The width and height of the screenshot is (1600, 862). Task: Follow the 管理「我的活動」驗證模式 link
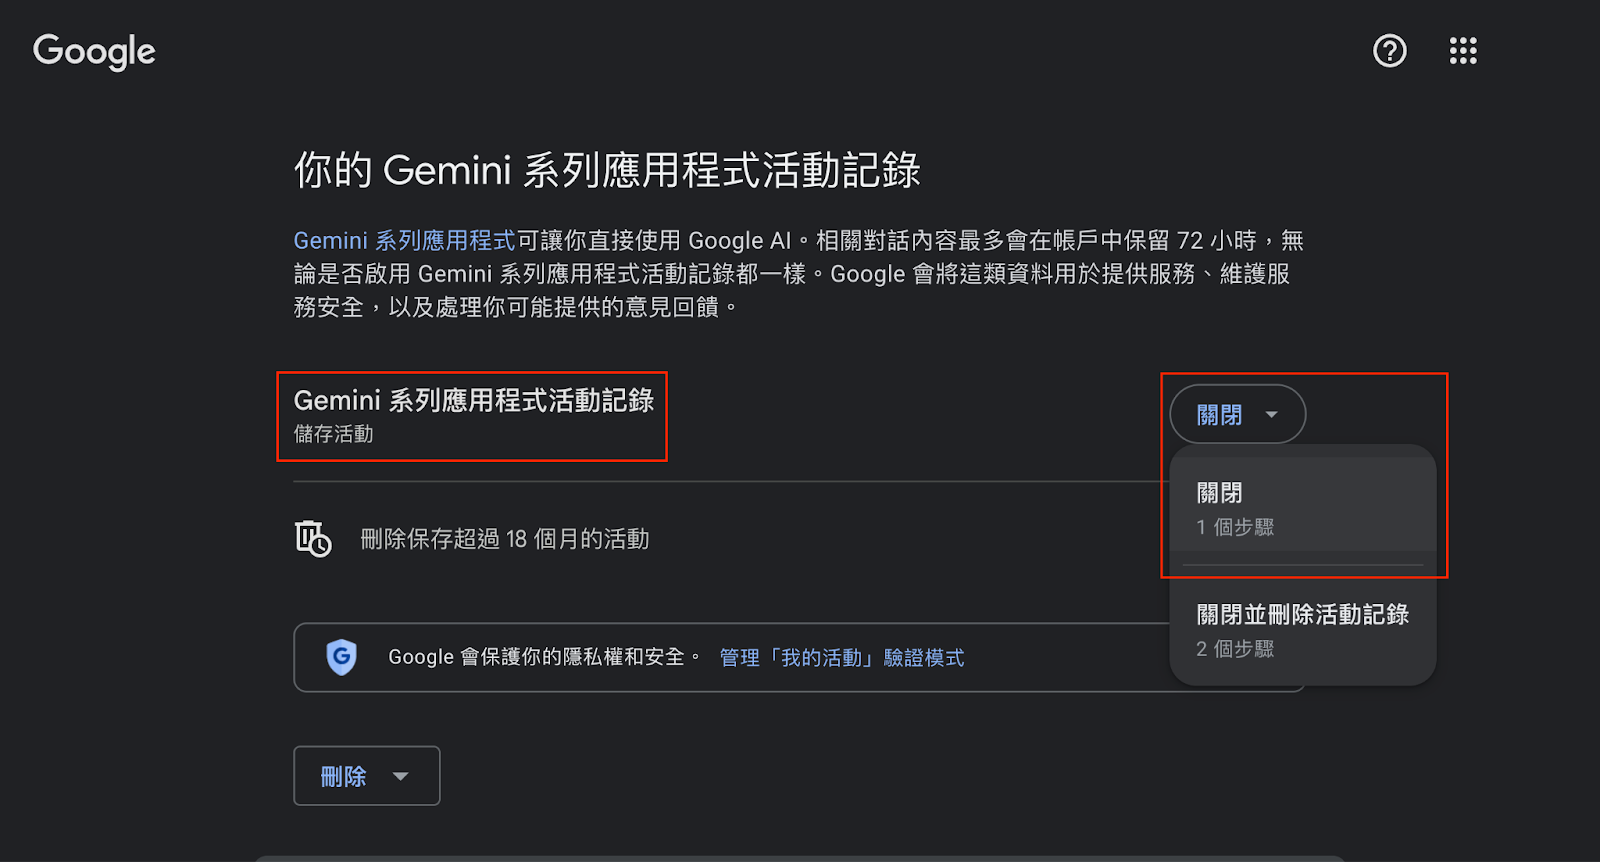click(x=841, y=658)
